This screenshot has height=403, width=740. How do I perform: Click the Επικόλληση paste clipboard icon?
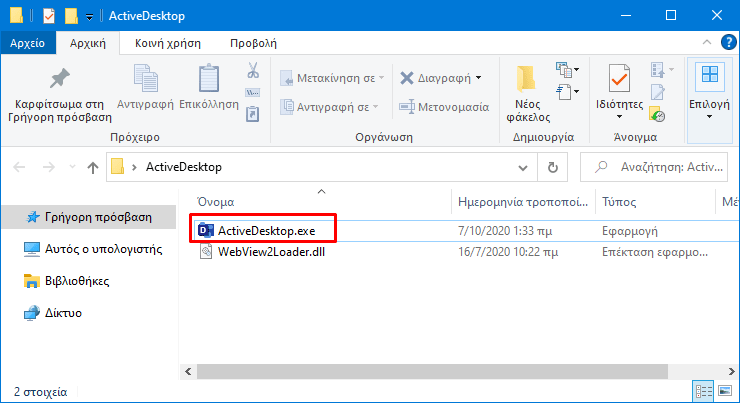point(209,78)
